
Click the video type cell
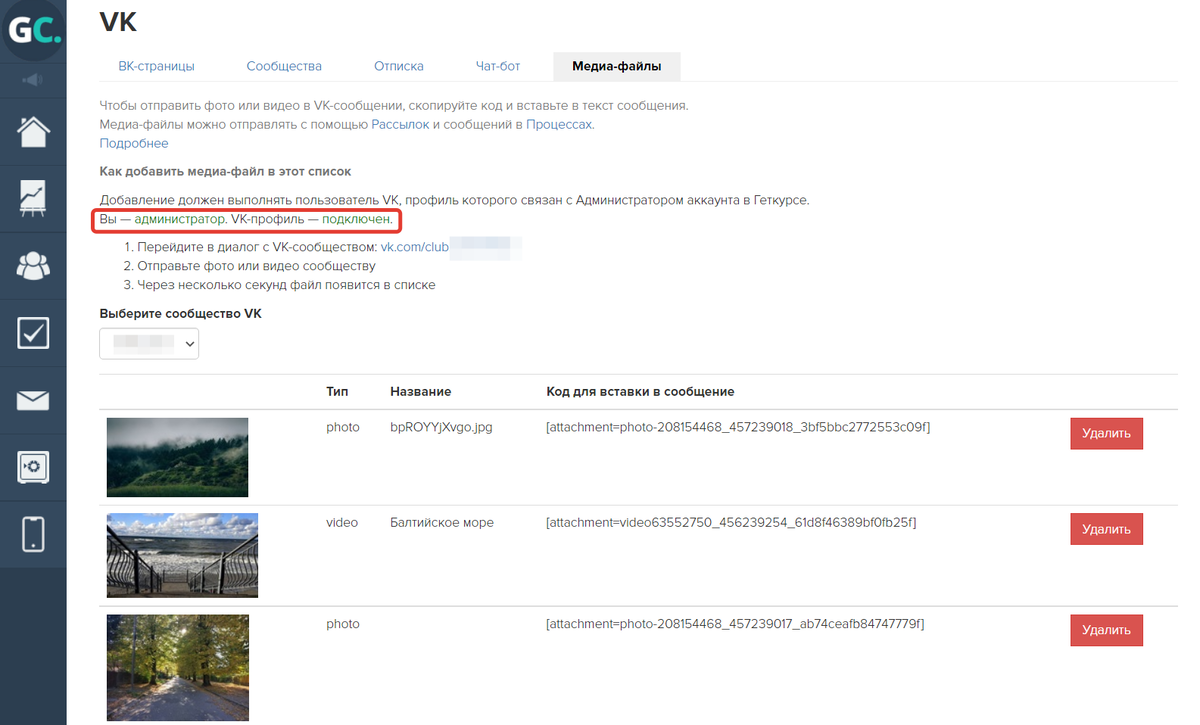point(342,522)
